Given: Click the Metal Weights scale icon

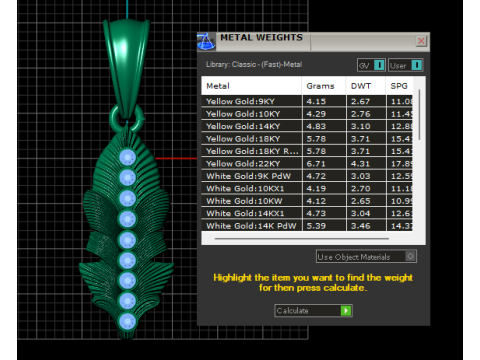Looking at the screenshot, I should click(x=206, y=42).
